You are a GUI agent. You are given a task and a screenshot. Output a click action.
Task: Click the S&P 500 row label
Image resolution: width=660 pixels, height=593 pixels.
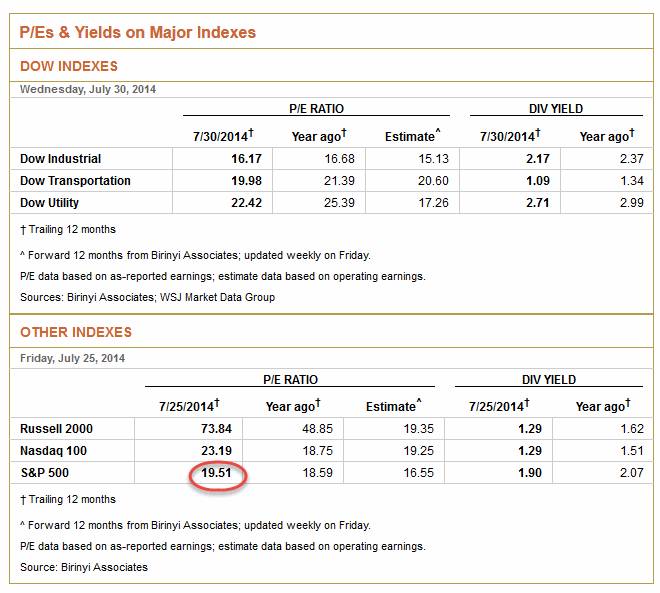(45, 473)
